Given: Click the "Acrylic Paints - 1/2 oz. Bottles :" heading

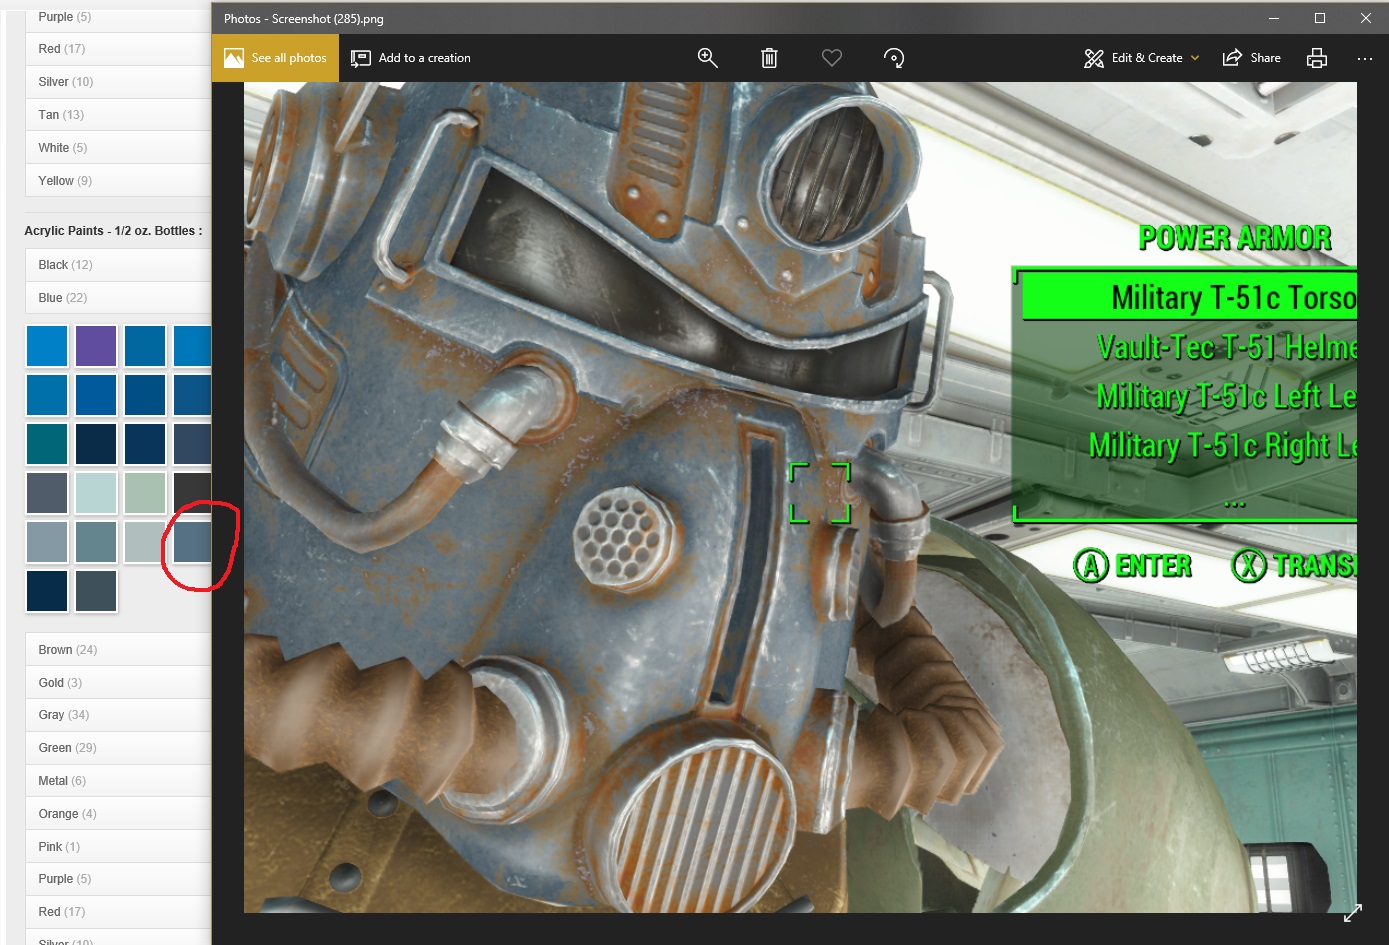Looking at the screenshot, I should click(113, 231).
